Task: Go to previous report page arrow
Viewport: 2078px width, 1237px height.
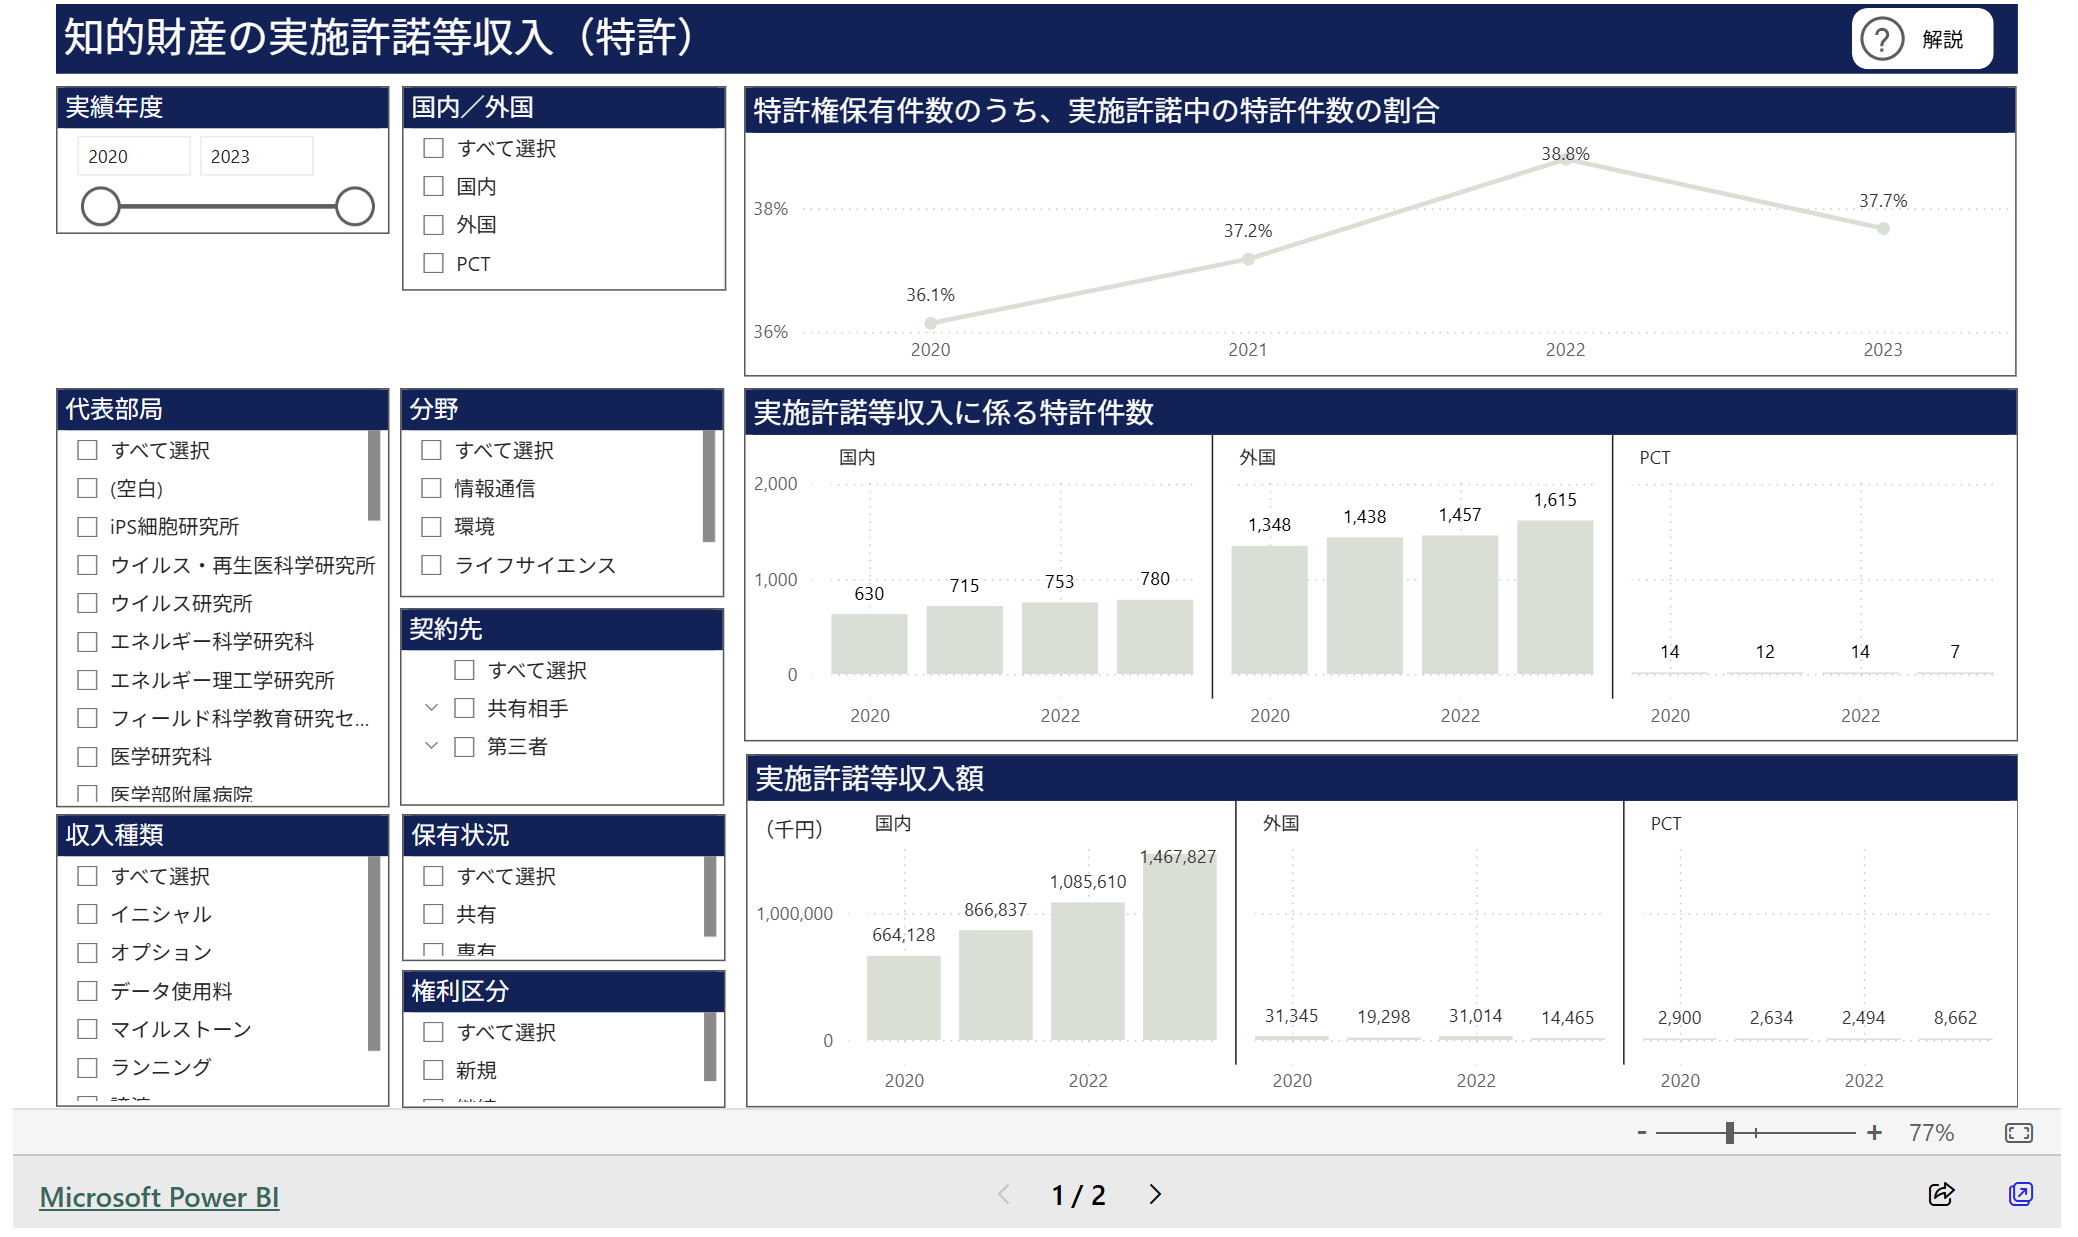Action: 1004,1194
